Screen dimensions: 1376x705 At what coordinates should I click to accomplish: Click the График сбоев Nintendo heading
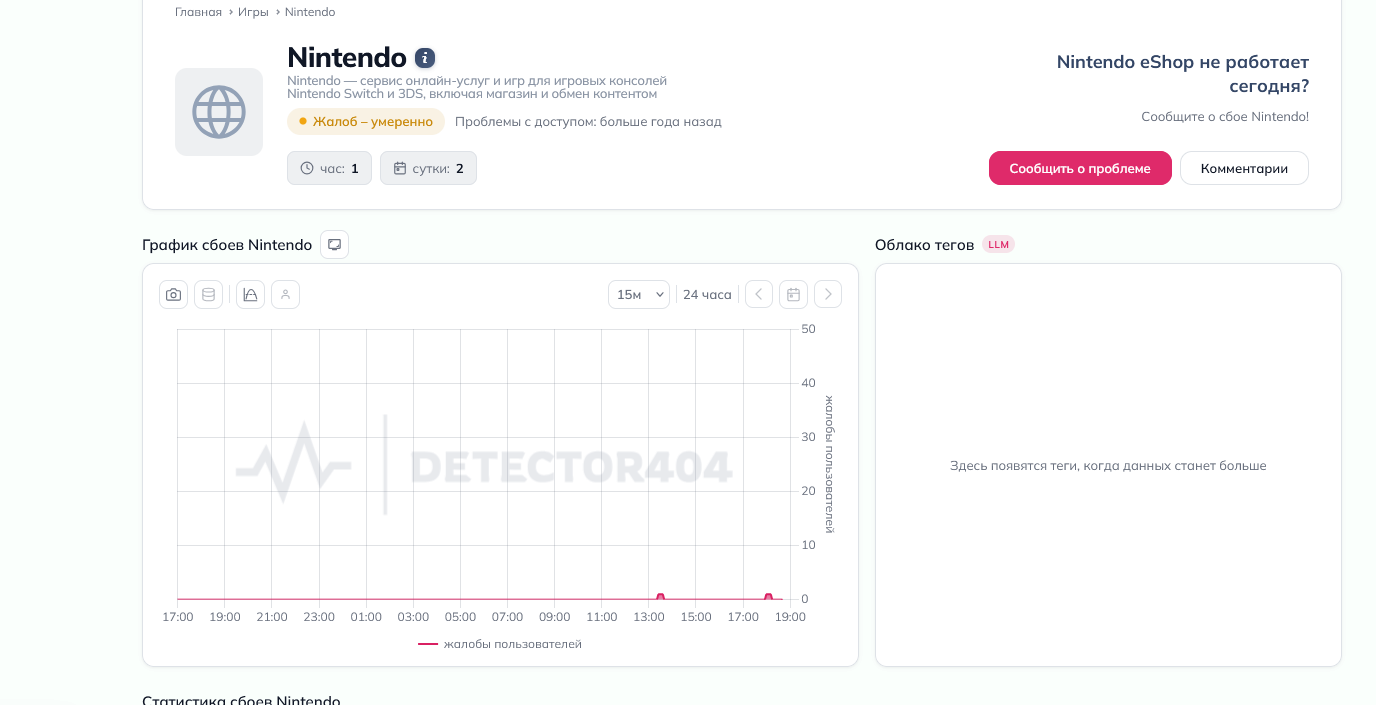tap(227, 245)
